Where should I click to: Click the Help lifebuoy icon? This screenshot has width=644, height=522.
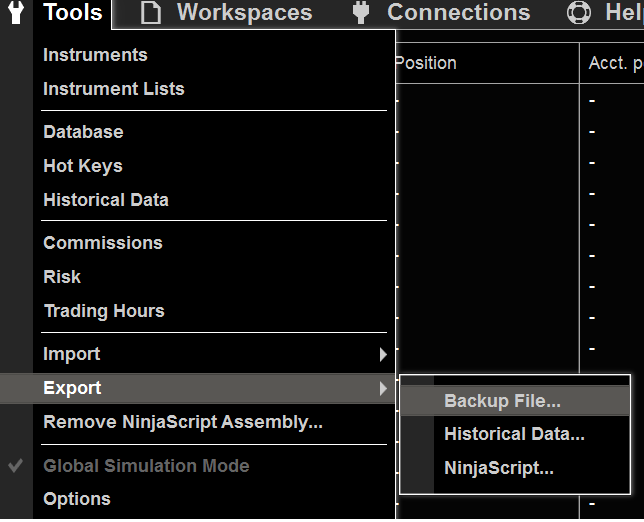(x=578, y=13)
